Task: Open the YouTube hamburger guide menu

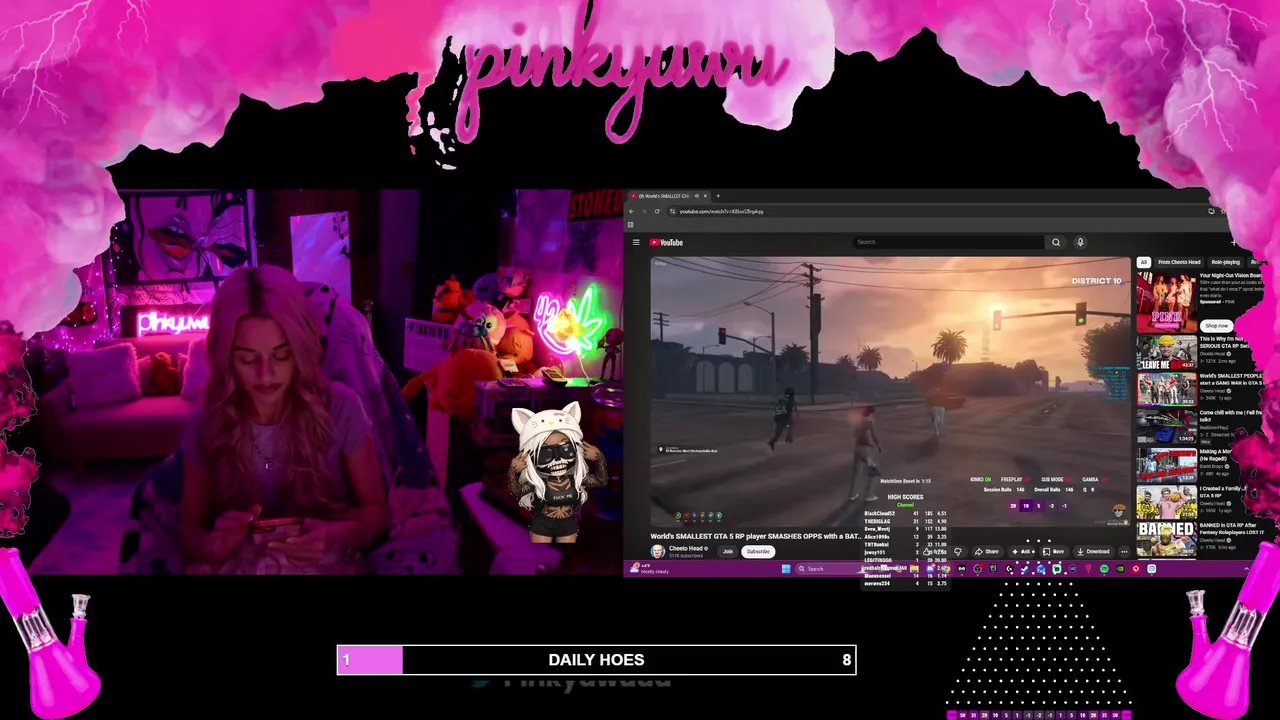Action: point(636,242)
